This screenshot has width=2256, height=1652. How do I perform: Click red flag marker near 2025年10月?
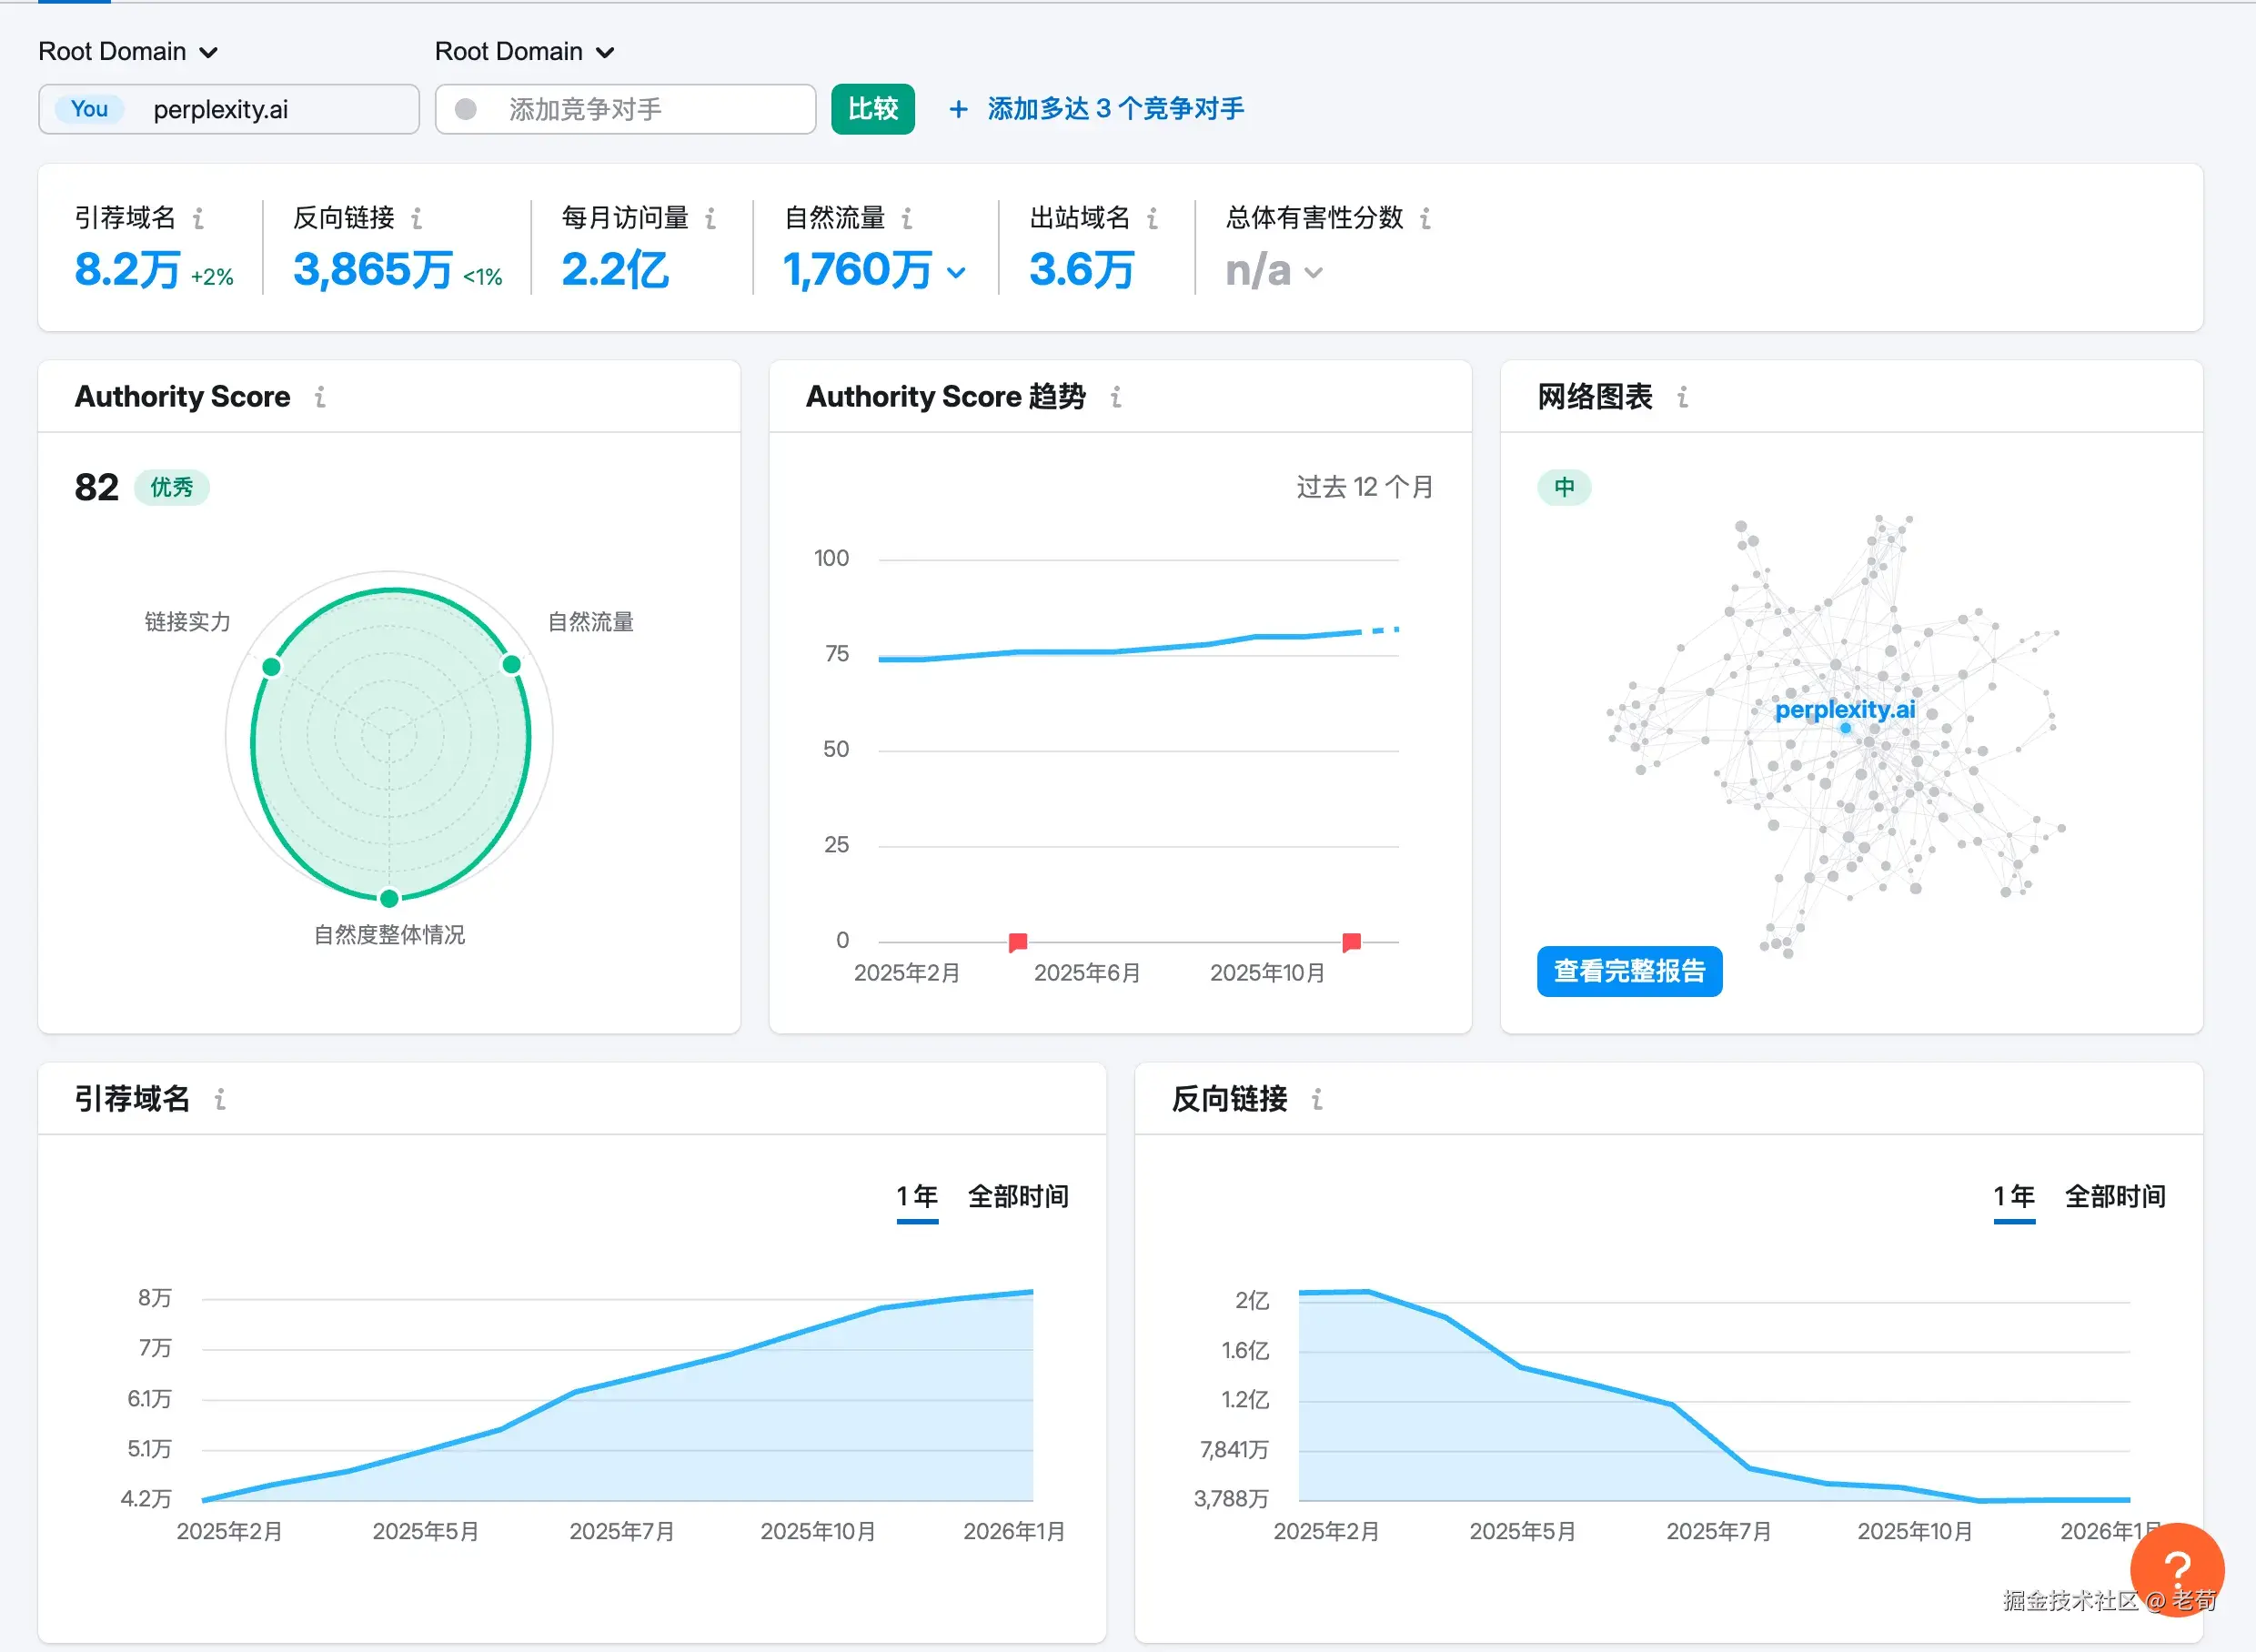tap(1351, 941)
